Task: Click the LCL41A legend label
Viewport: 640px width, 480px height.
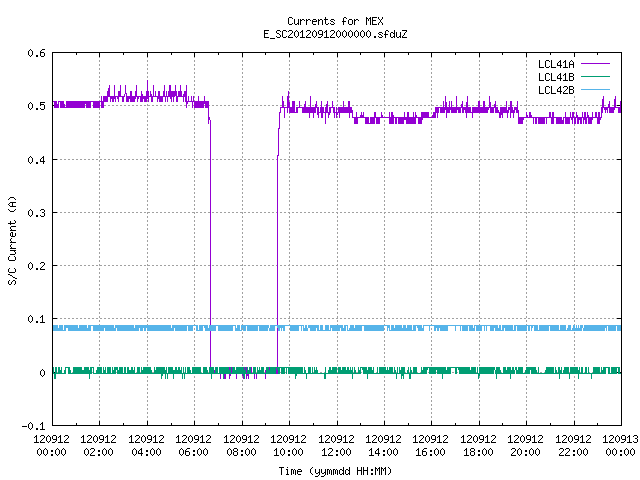Action: point(556,64)
